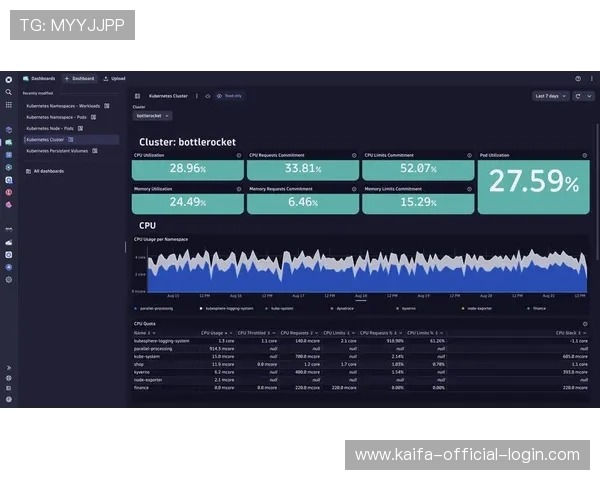Image resolution: width=600 pixels, height=480 pixels.
Task: Open the CPU Limits column header menu
Action: click(x=353, y=333)
